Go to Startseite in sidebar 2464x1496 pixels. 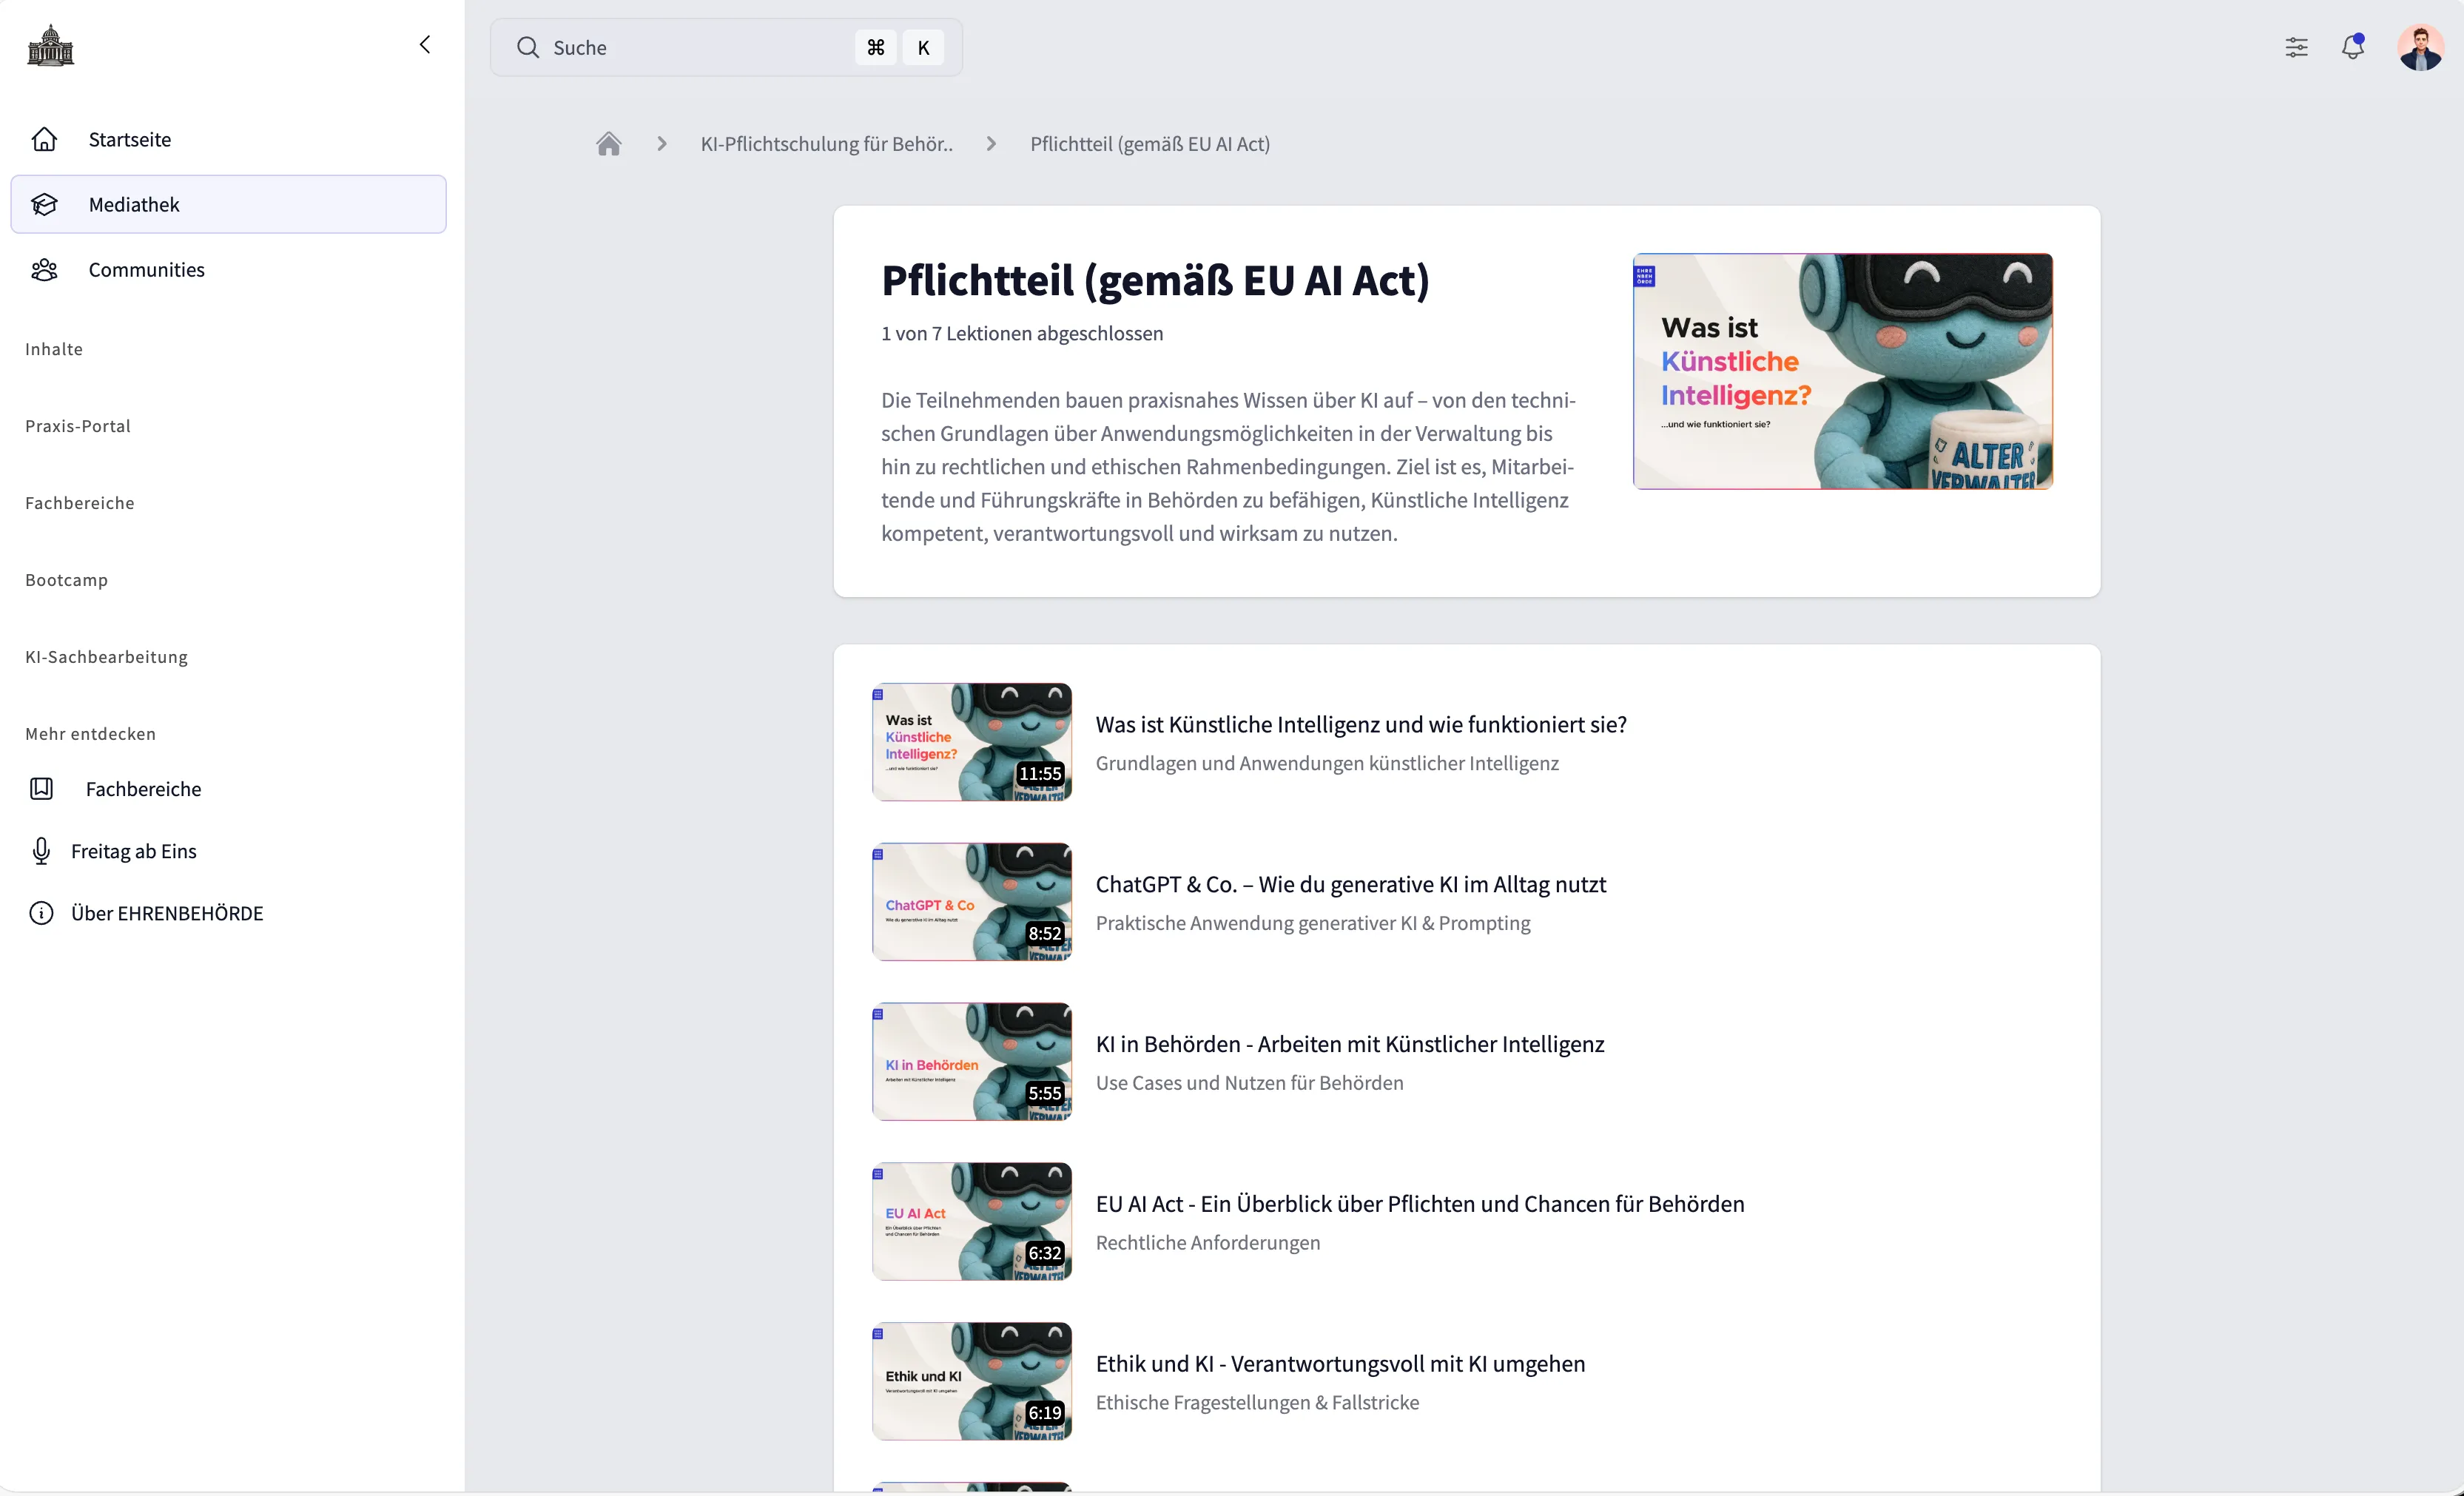[x=129, y=139]
